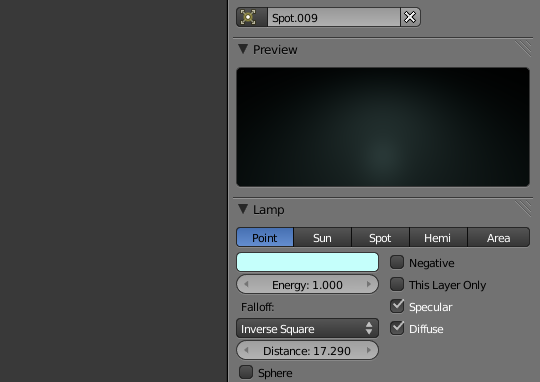Screen dimensions: 540x382
Task: Select the Sun lamp type
Action: pos(322,237)
